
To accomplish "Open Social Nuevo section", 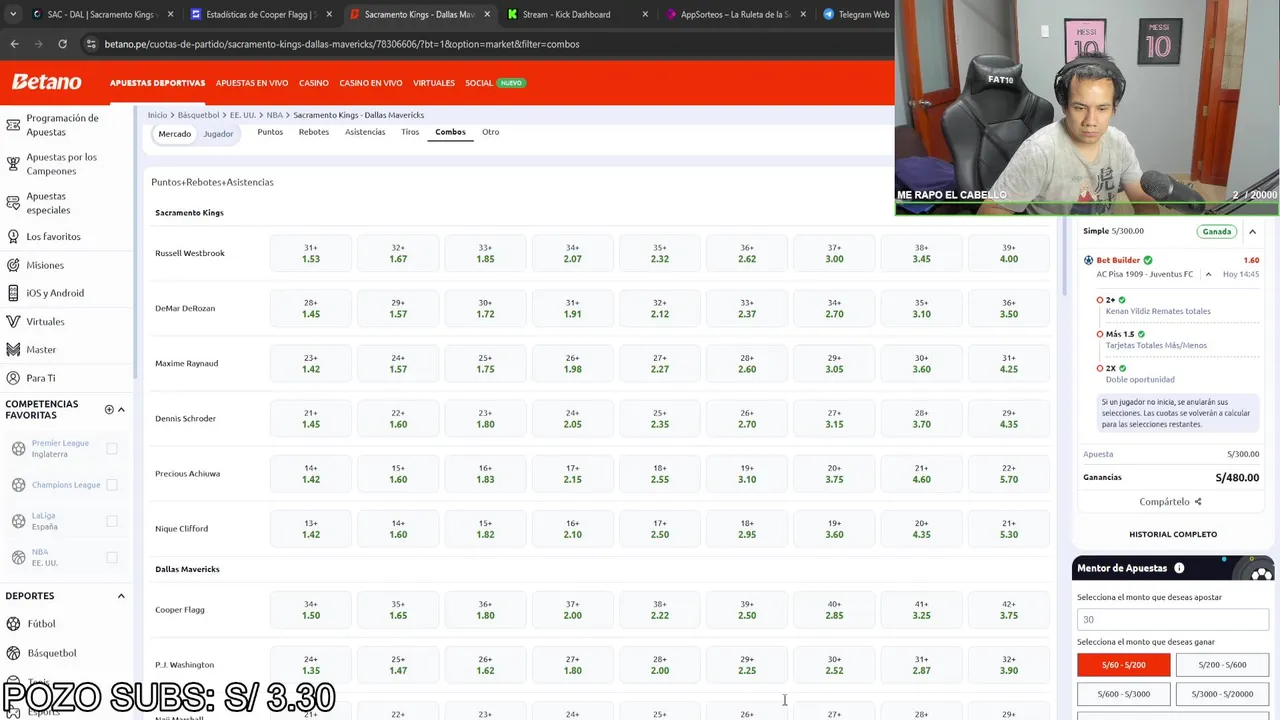I will (495, 83).
